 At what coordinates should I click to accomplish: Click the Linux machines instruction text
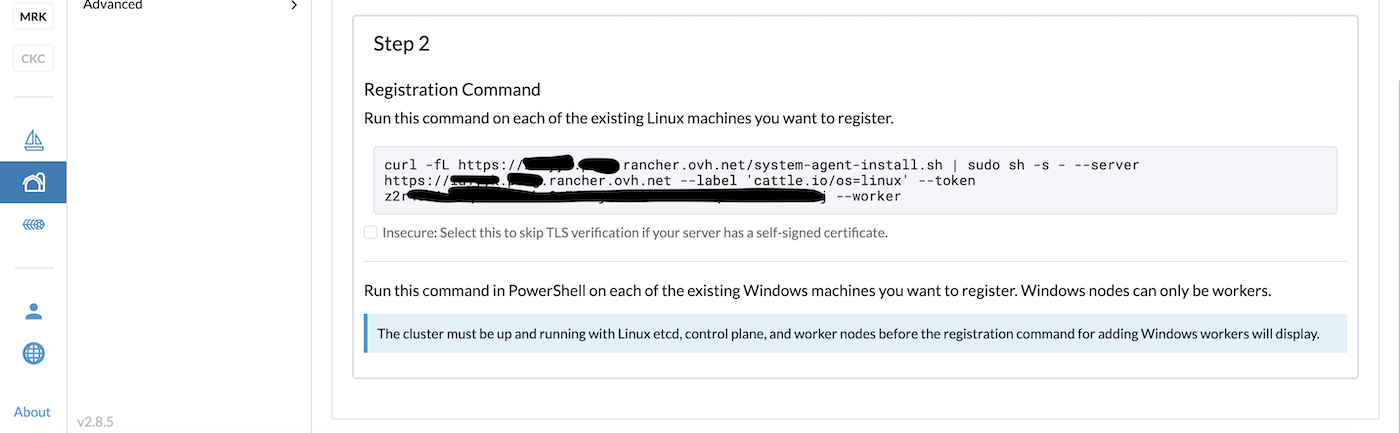(x=628, y=118)
